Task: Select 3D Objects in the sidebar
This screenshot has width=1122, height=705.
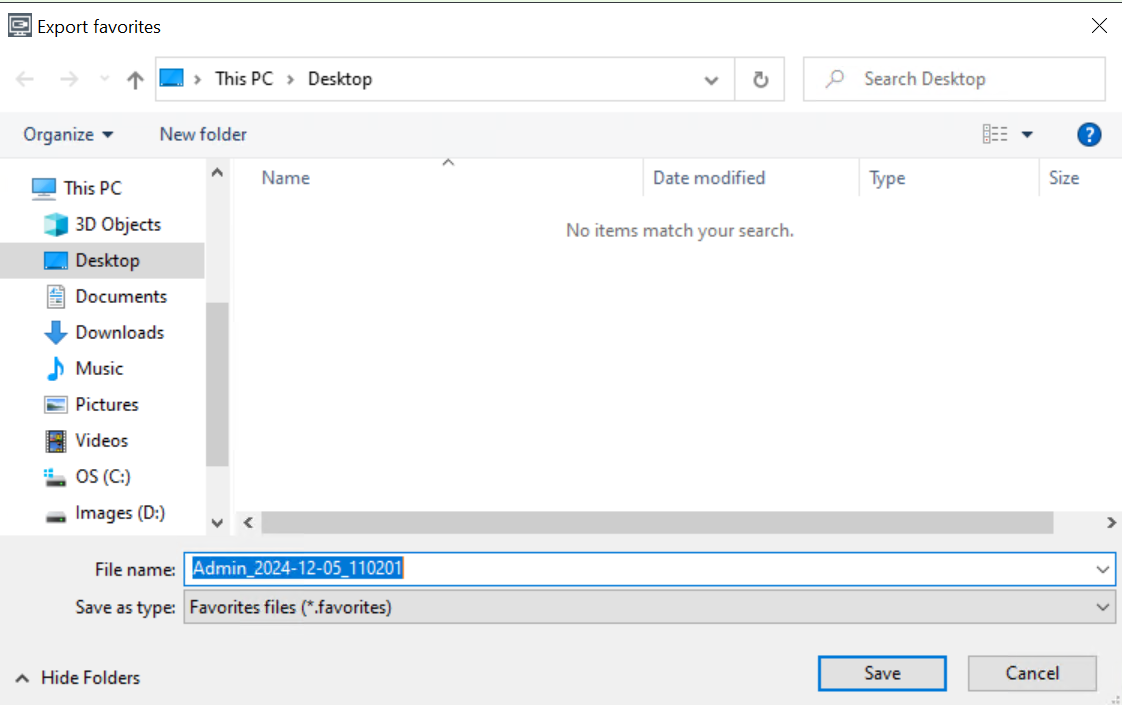Action: [x=117, y=224]
